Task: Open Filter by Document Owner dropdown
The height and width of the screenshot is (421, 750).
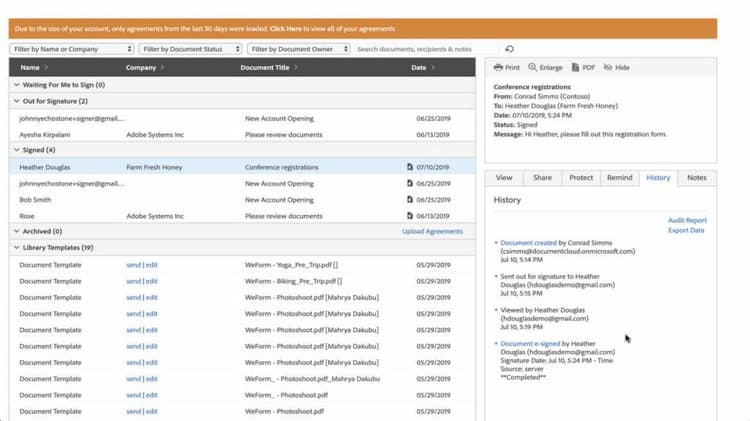Action: click(x=298, y=49)
